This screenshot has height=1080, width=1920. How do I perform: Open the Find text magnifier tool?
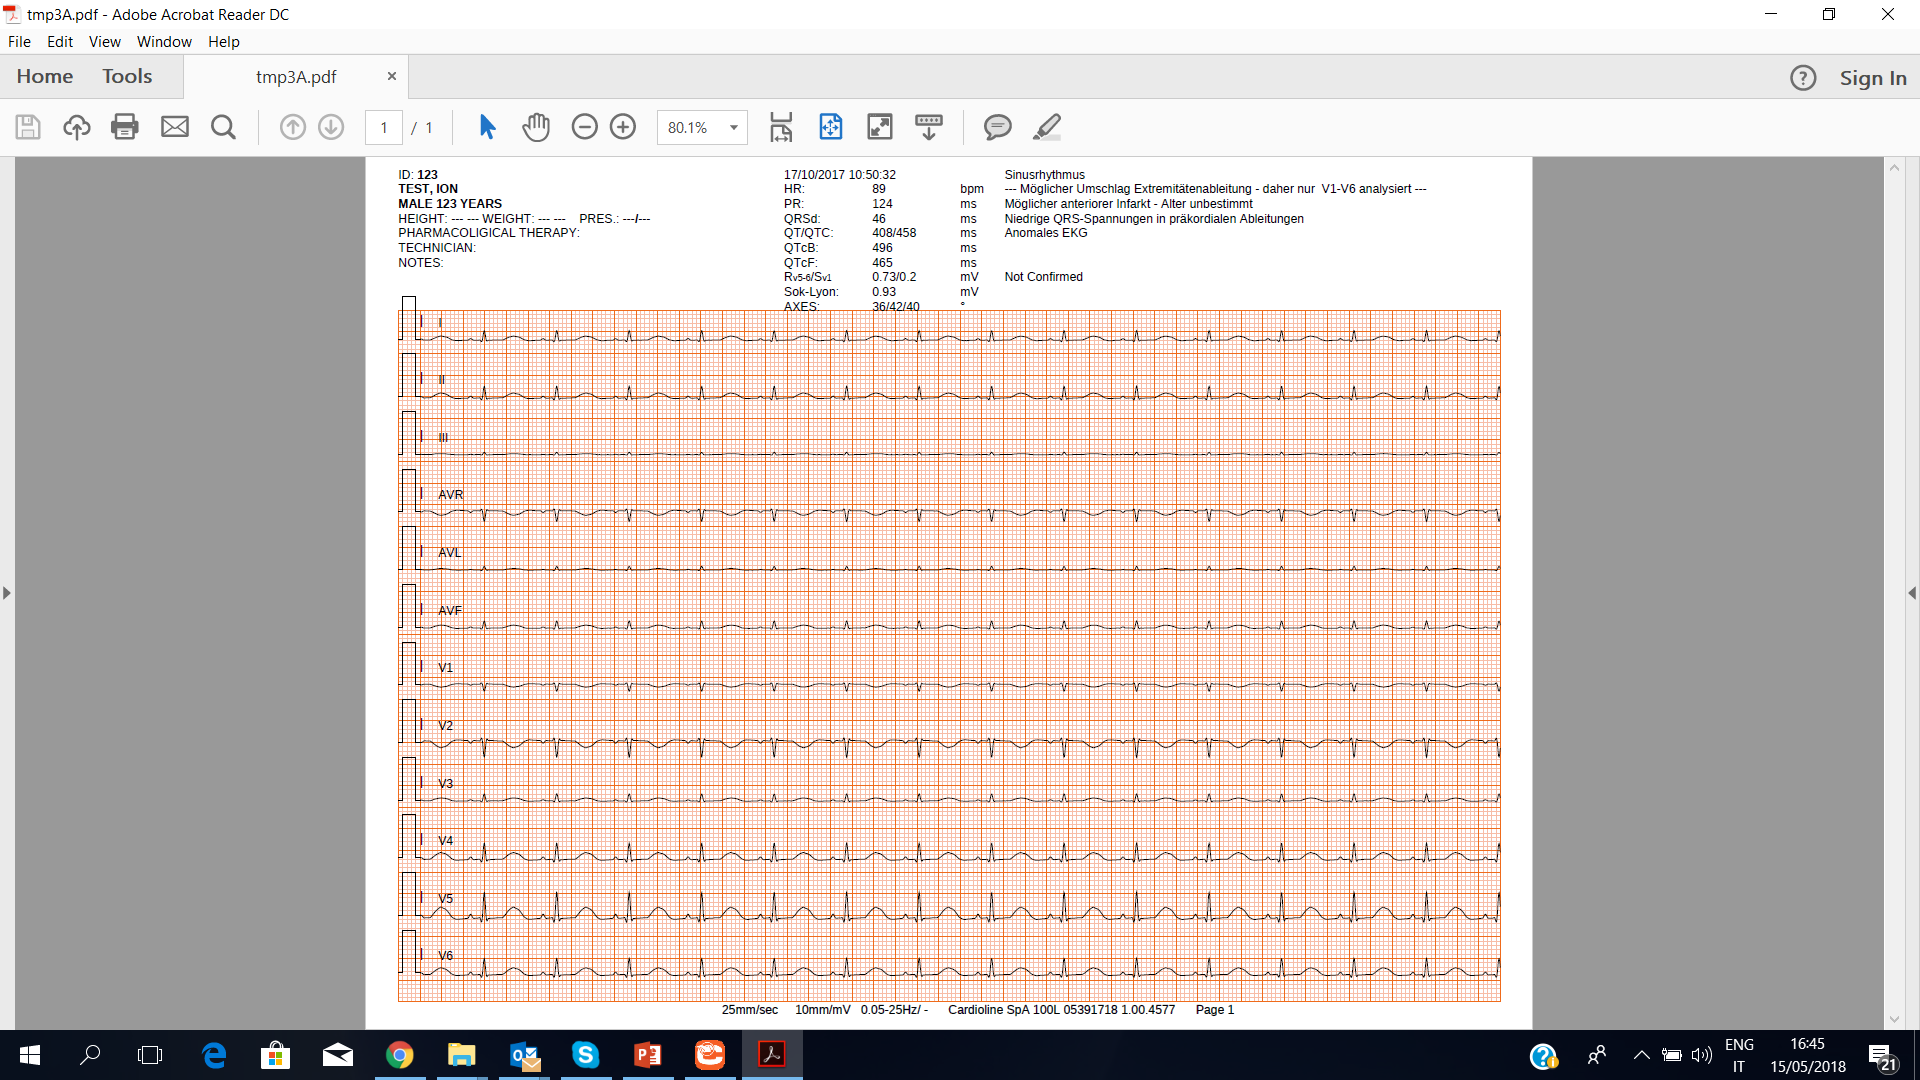(x=223, y=127)
